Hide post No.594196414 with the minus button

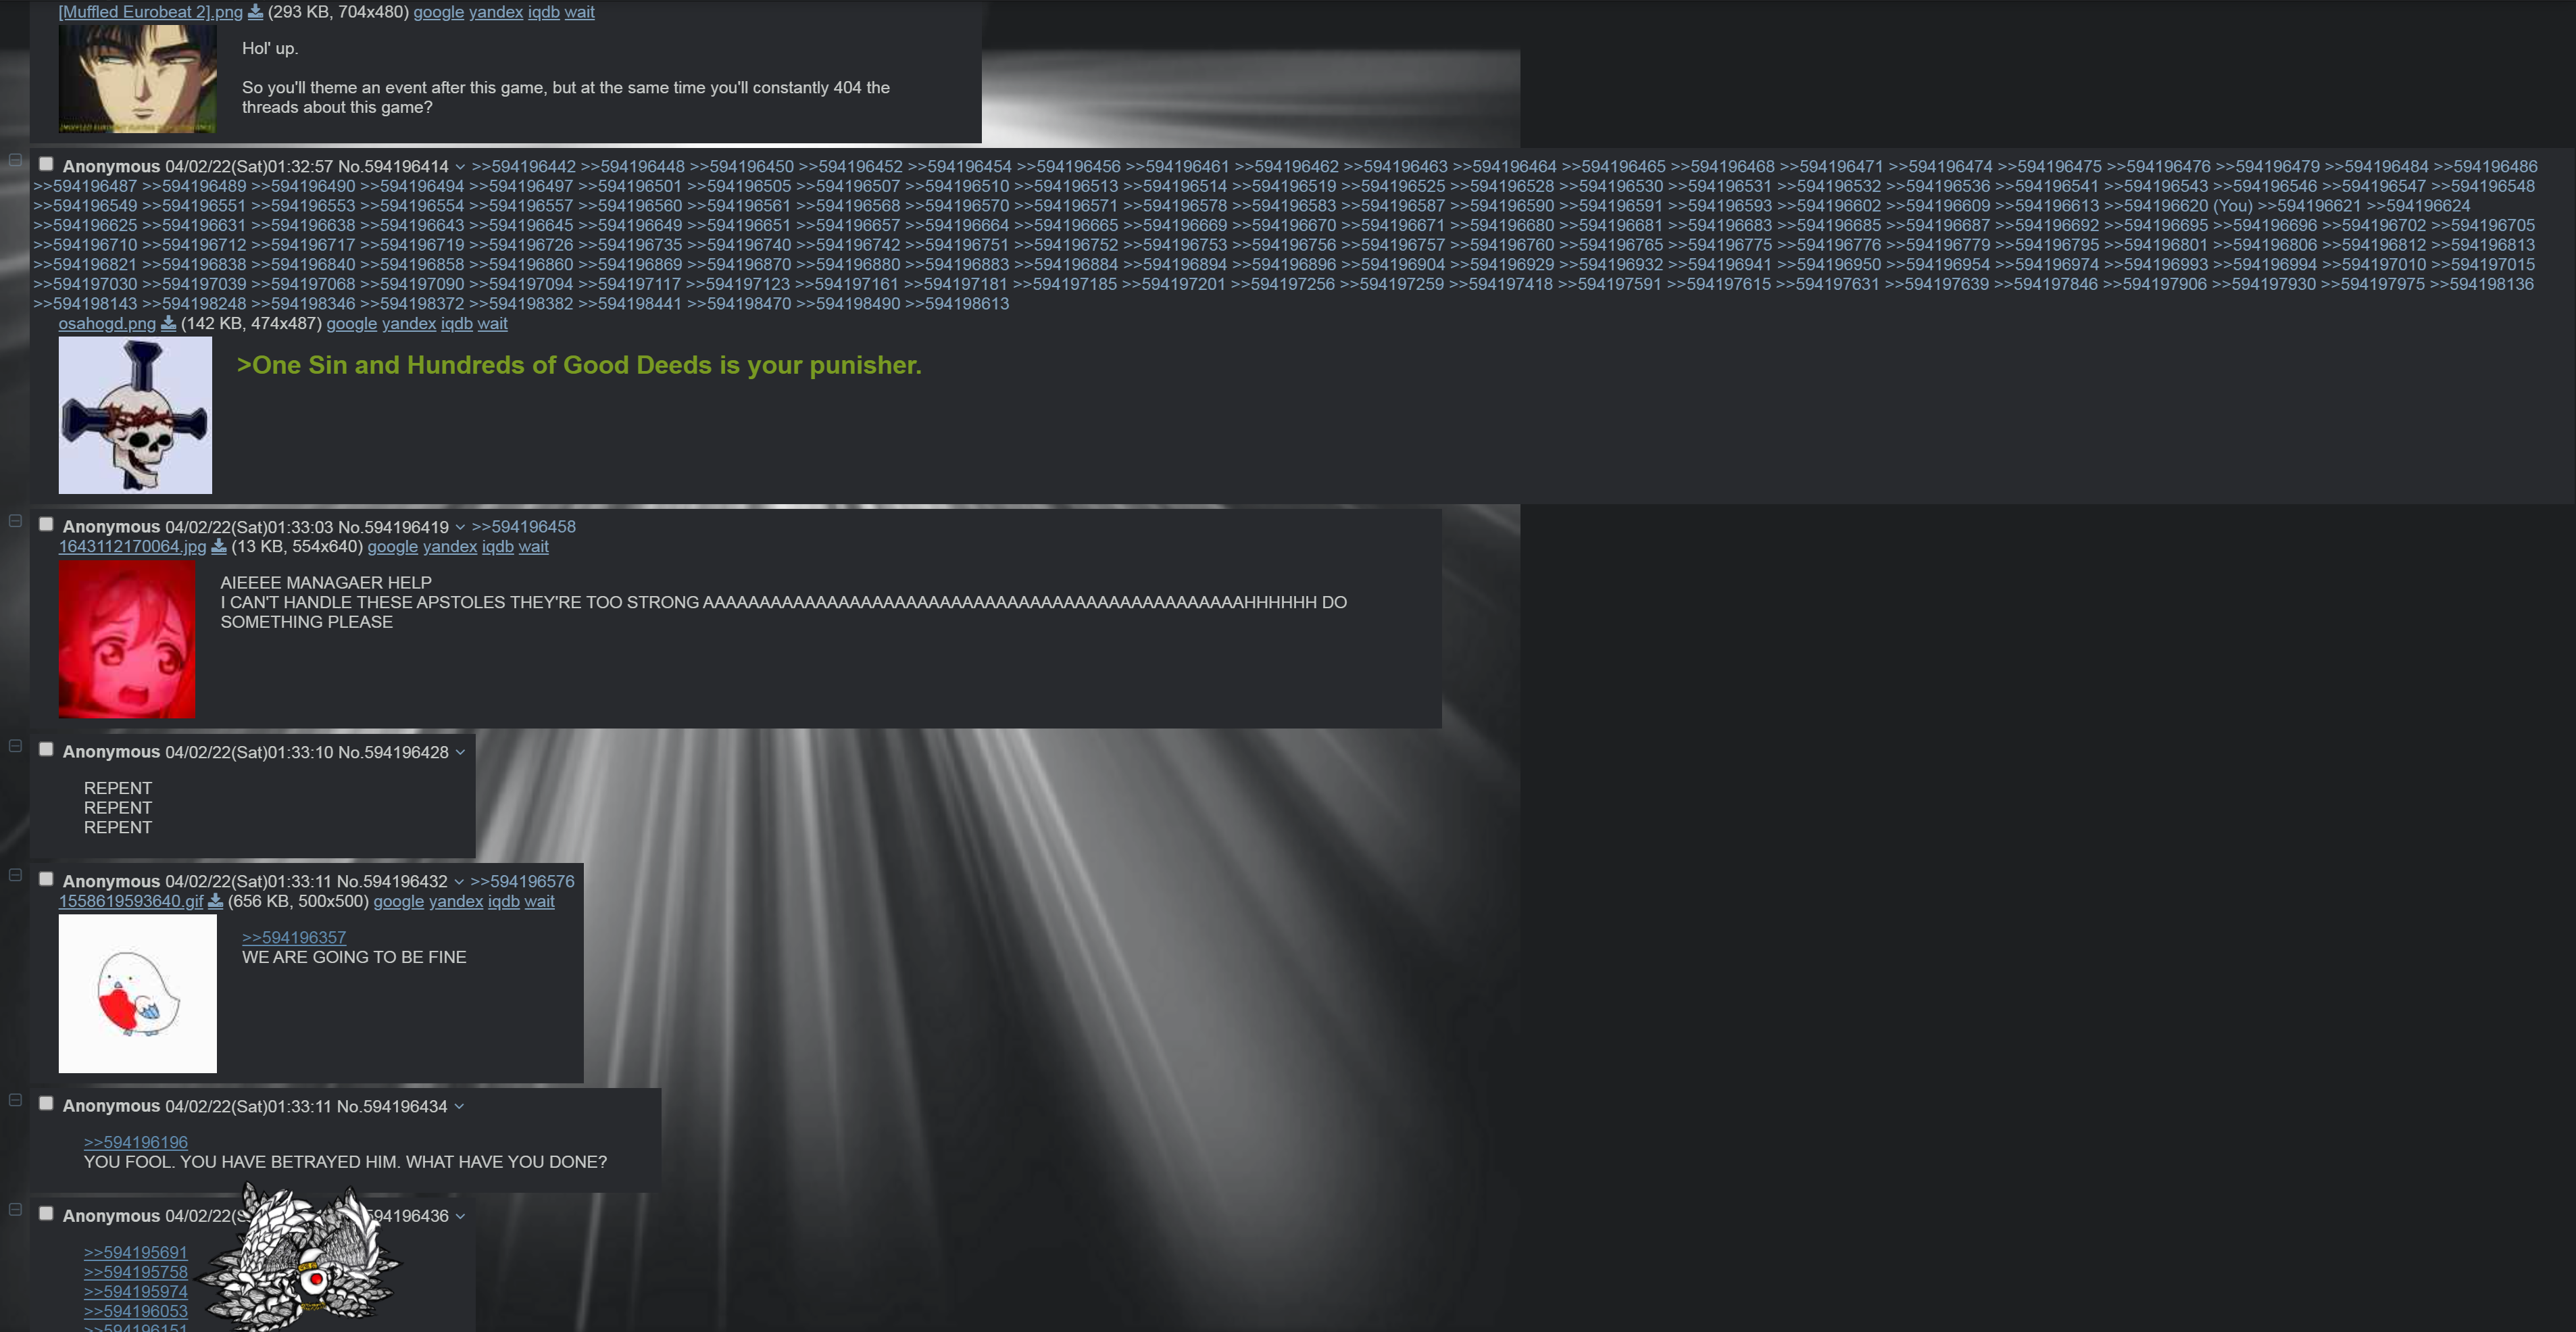pyautogui.click(x=15, y=160)
